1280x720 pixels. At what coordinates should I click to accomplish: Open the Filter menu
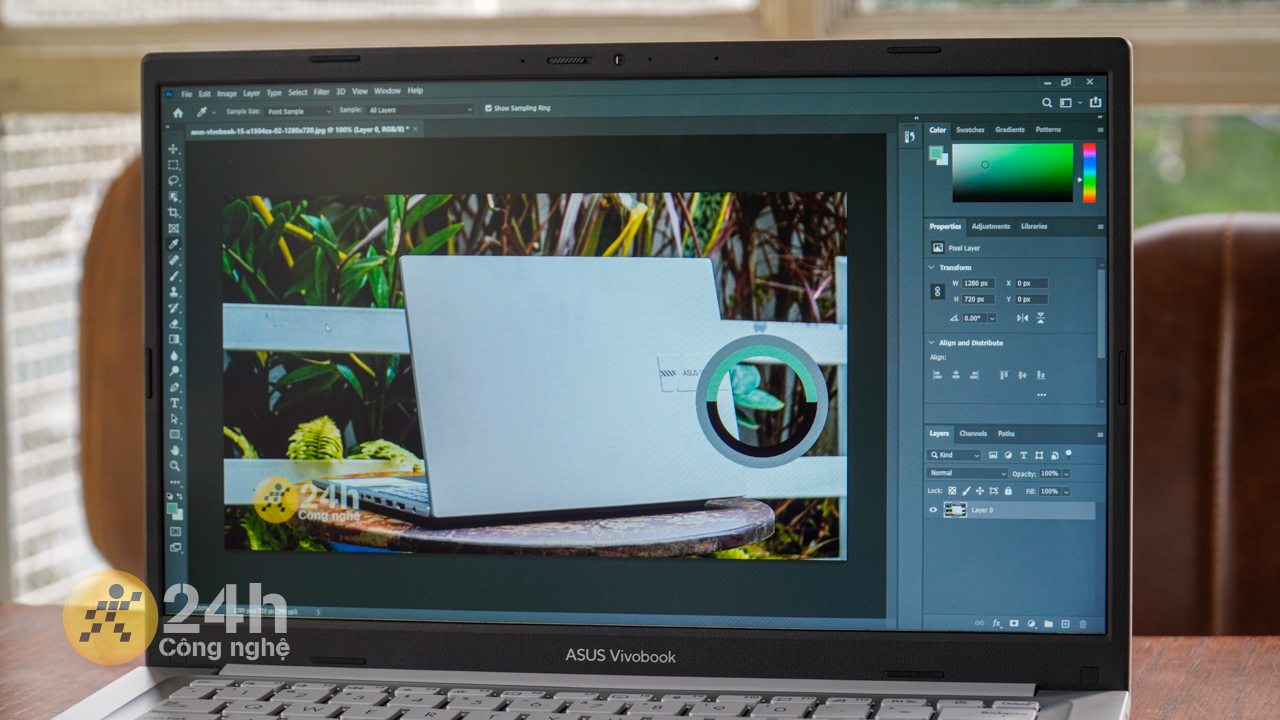pyautogui.click(x=322, y=92)
